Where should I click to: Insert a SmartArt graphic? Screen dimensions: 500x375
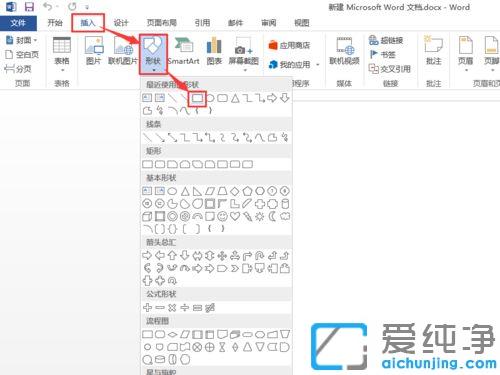click(x=184, y=51)
